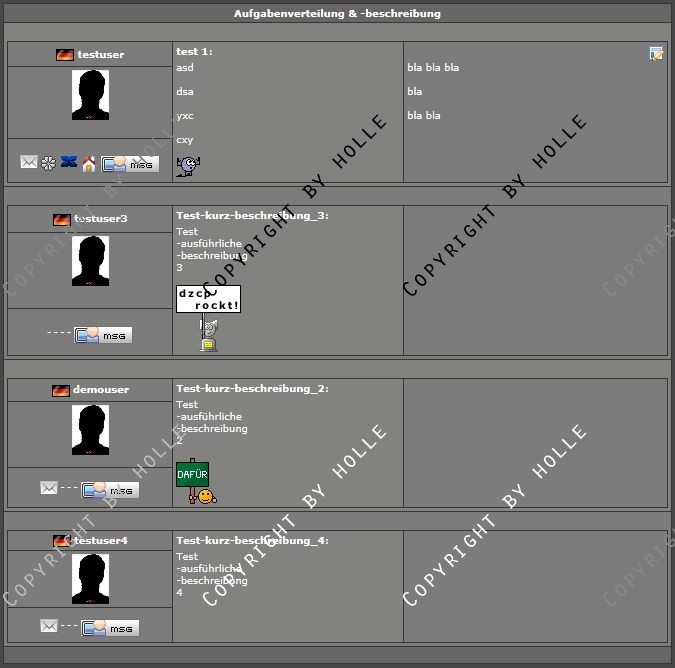This screenshot has width=675, height=668.
Task: Click testuser's blue Xfire icon
Action: (69, 162)
